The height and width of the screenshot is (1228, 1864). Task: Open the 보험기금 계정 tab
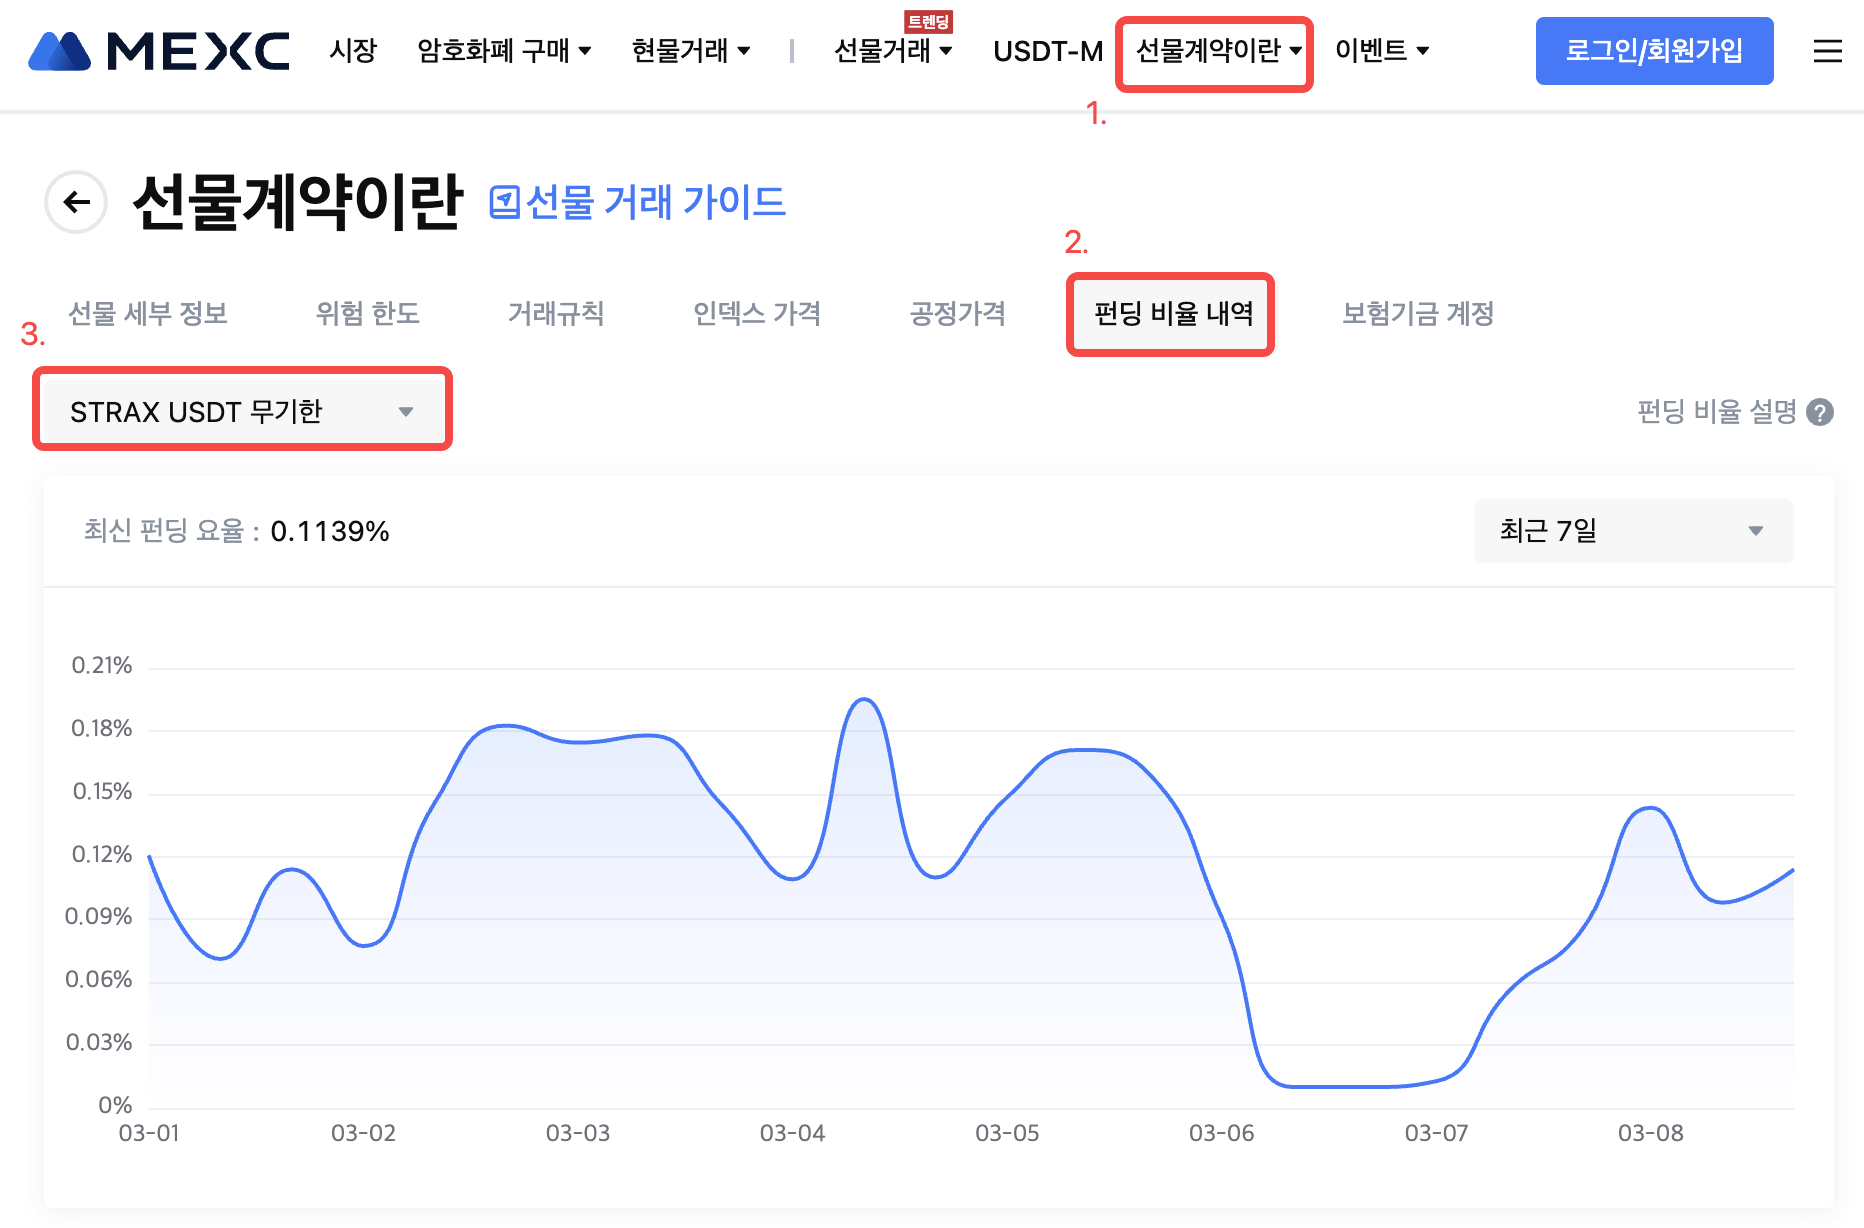[1417, 314]
